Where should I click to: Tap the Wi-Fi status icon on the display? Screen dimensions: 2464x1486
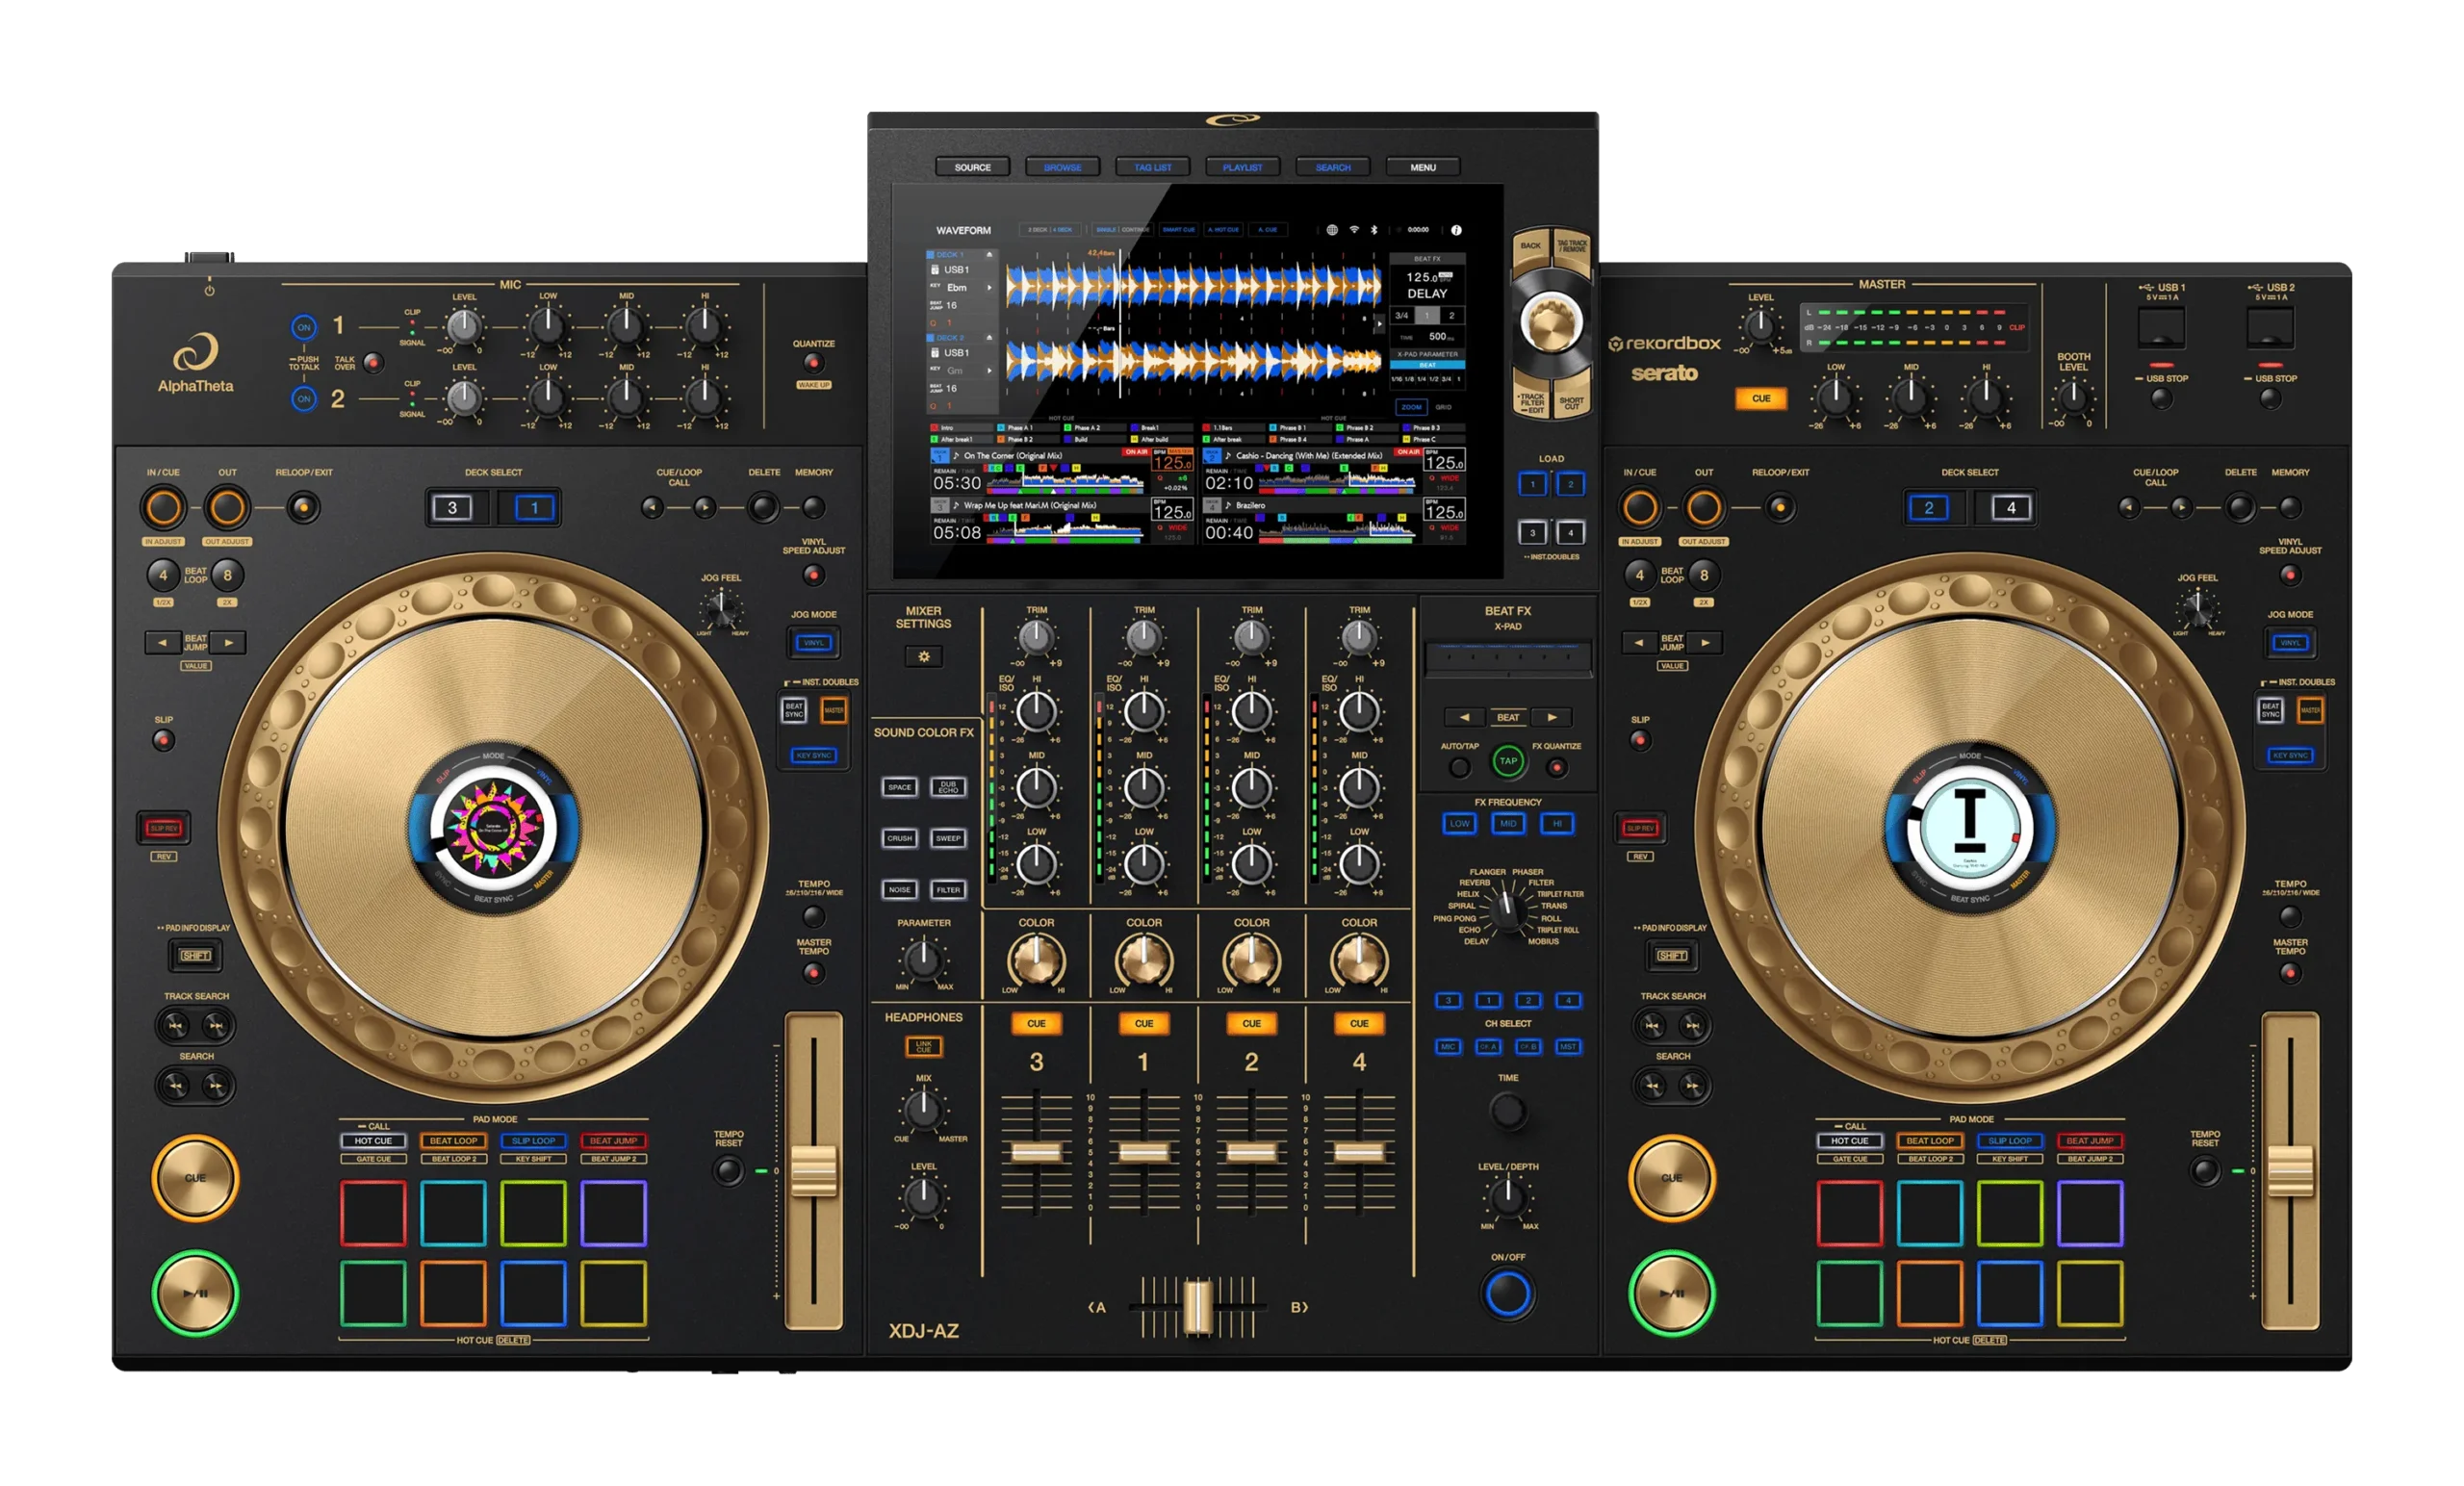pyautogui.click(x=1355, y=230)
